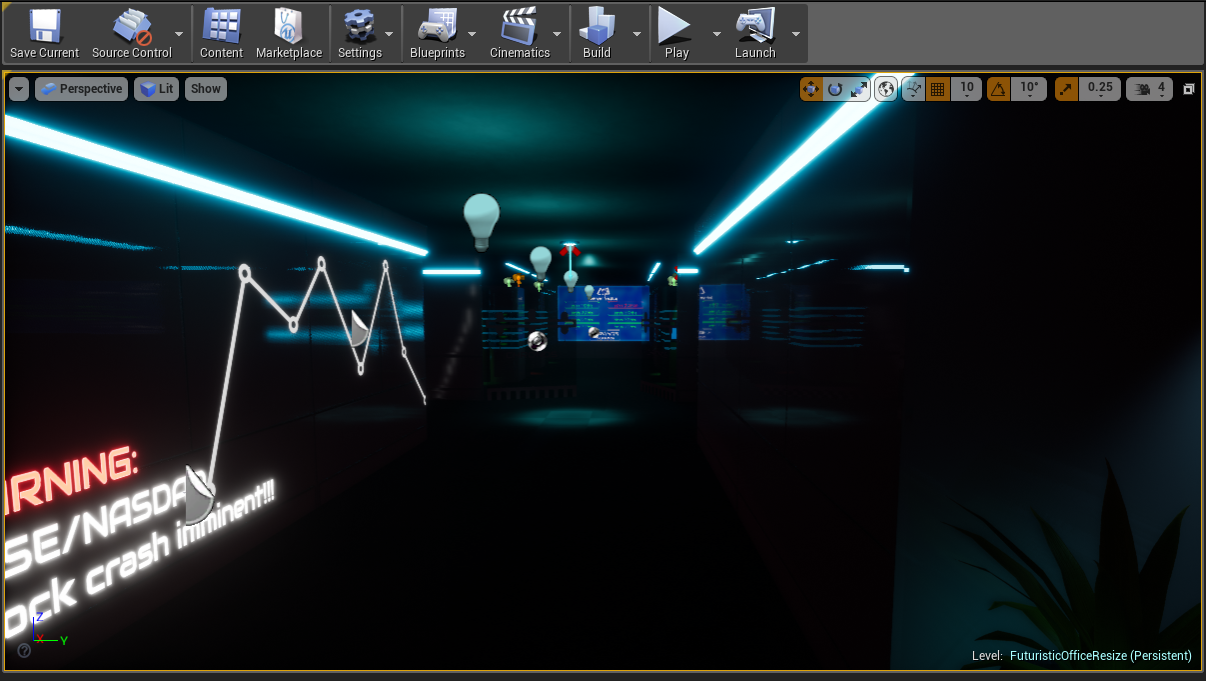Open the Lit view mode menu
1206x681 pixels.
pos(157,89)
